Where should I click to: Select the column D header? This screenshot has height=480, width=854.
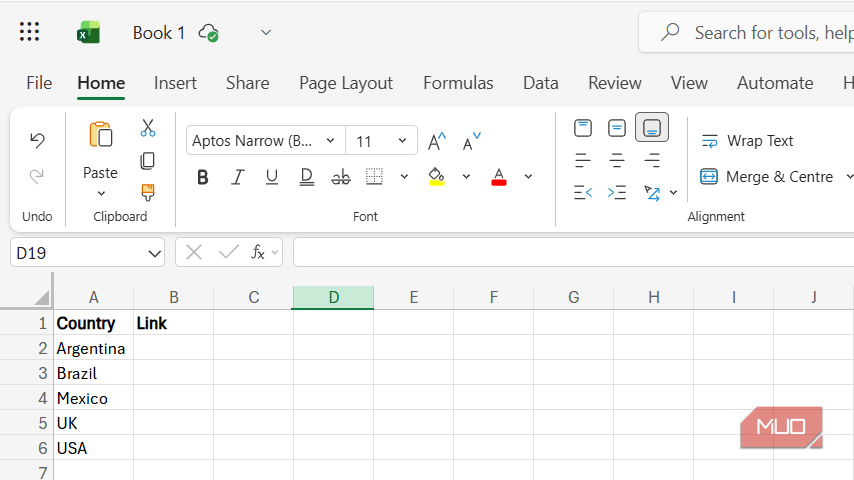pos(333,297)
